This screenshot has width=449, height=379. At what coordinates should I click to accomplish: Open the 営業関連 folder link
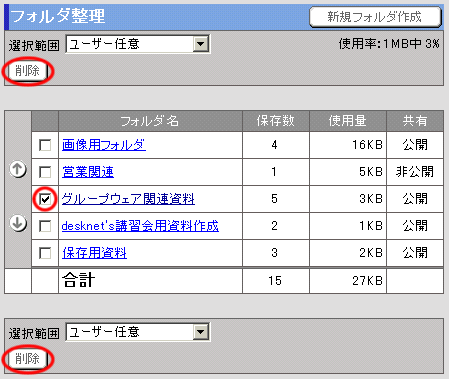(x=88, y=172)
